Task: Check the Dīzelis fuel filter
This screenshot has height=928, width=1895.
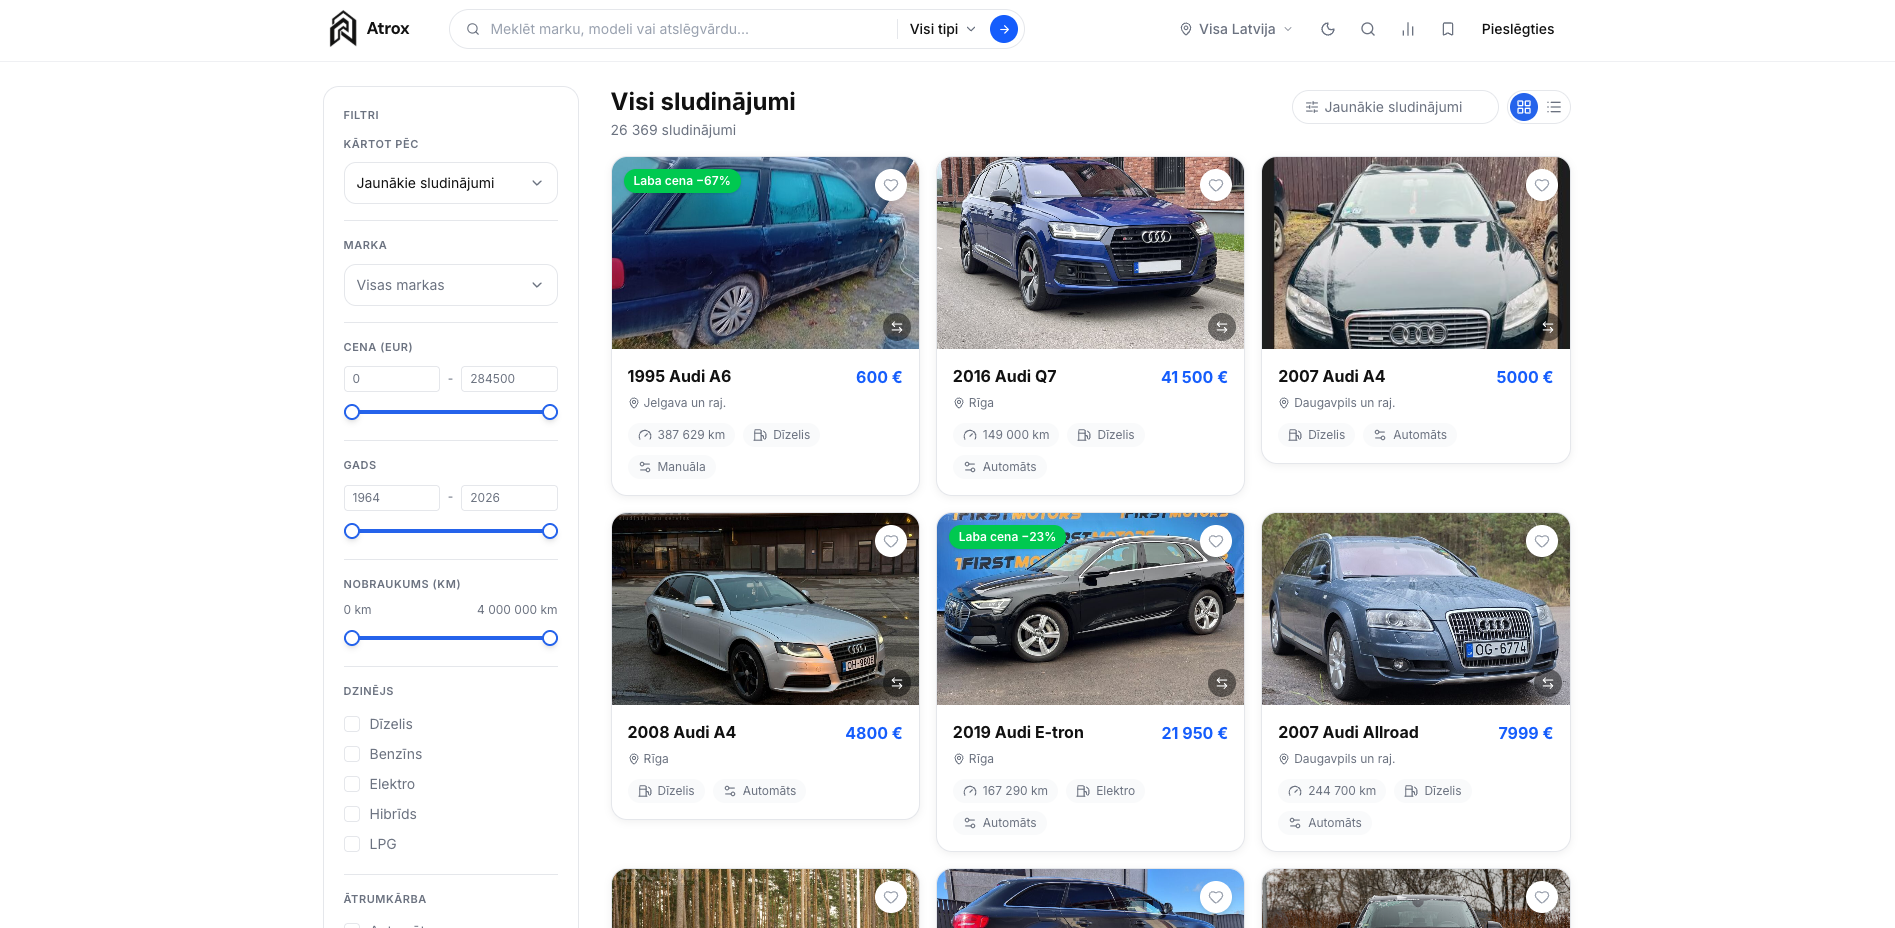Action: pos(352,724)
